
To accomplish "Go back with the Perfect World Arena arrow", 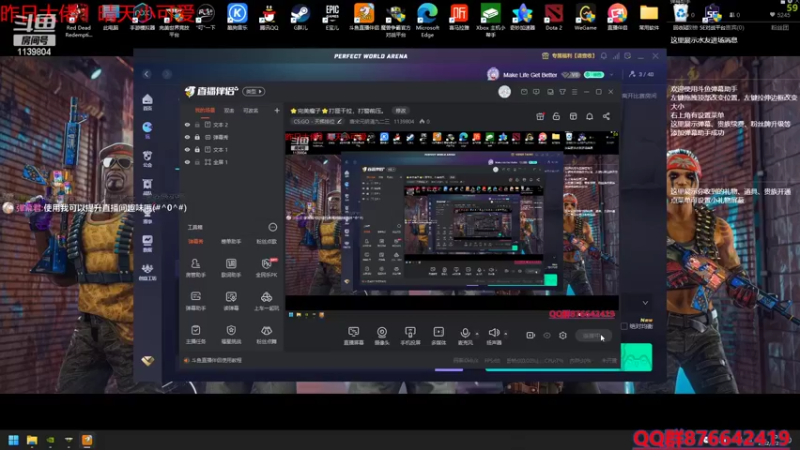I will coord(147,74).
